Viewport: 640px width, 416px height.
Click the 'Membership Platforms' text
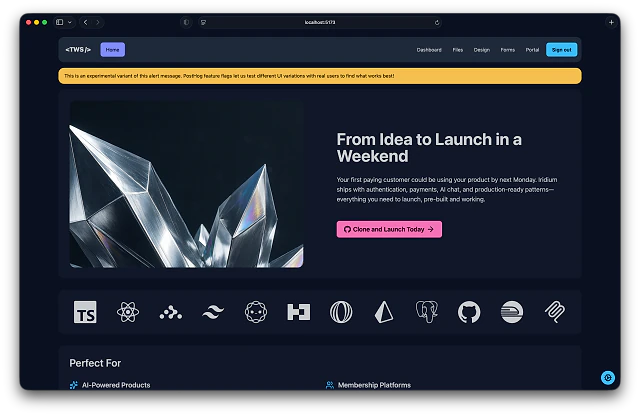pos(374,385)
